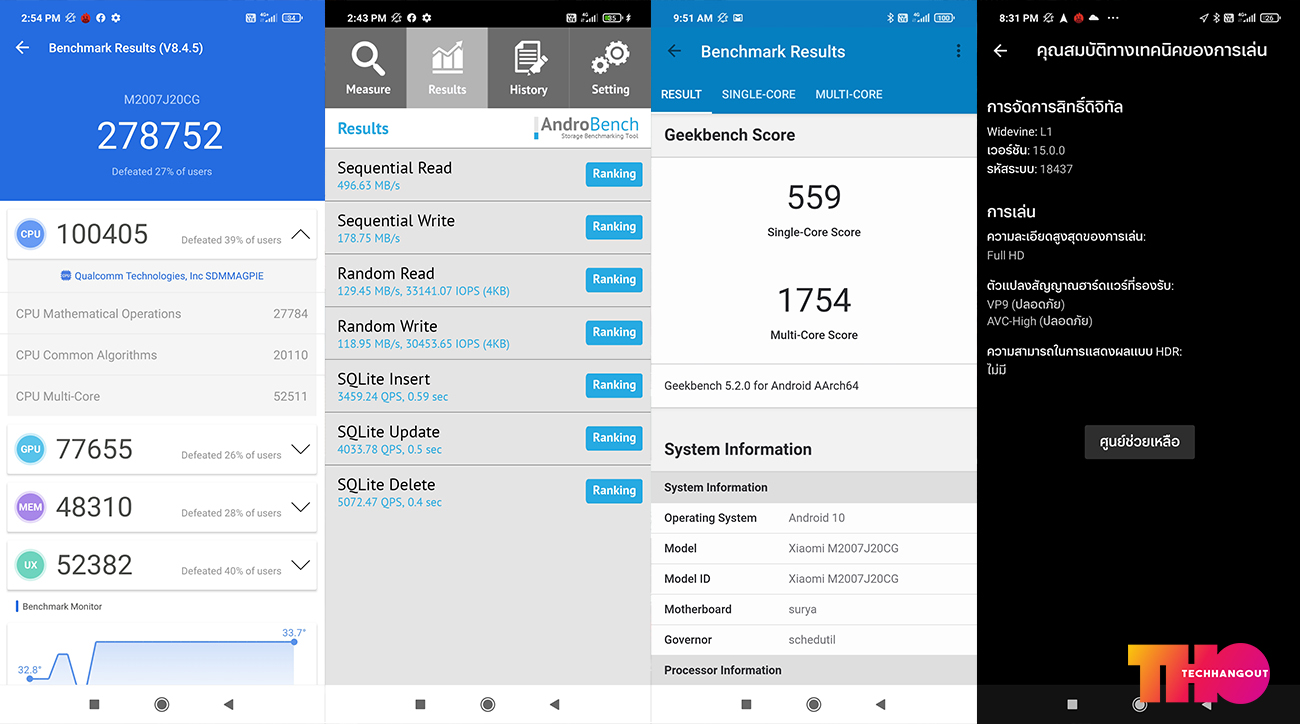This screenshot has height=724, width=1300.
Task: Tap battery indicator in Geekbench status bar
Action: click(x=944, y=18)
